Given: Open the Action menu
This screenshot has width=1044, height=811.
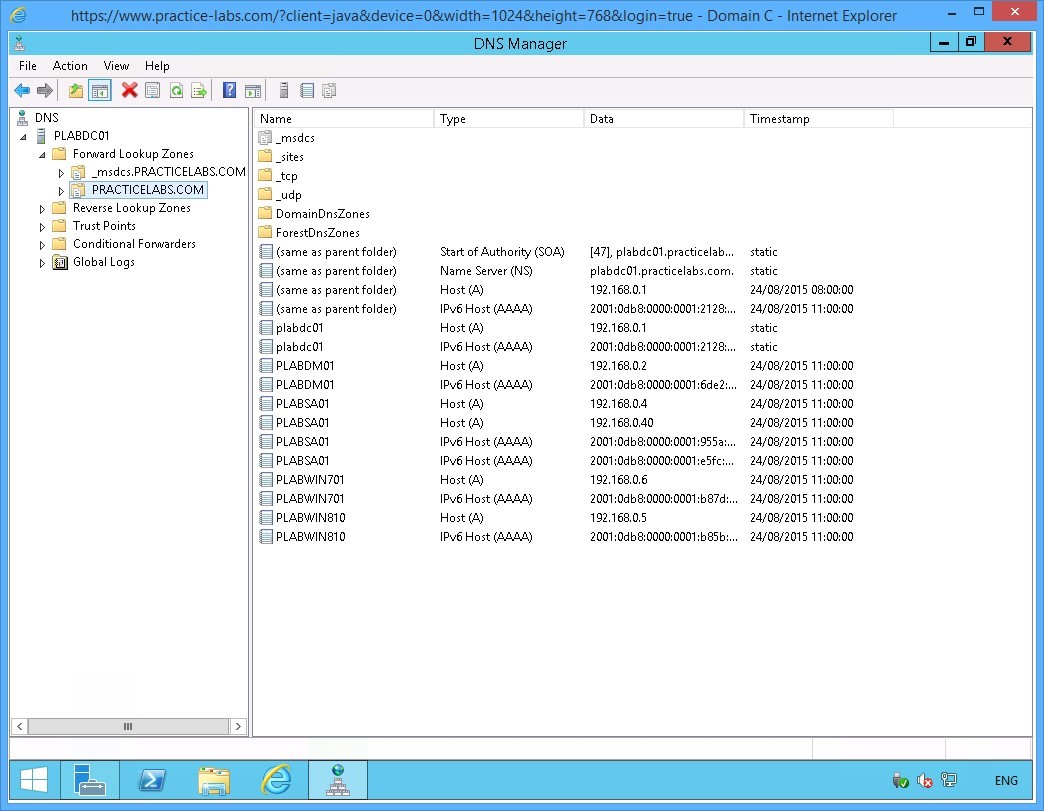Looking at the screenshot, I should point(70,66).
